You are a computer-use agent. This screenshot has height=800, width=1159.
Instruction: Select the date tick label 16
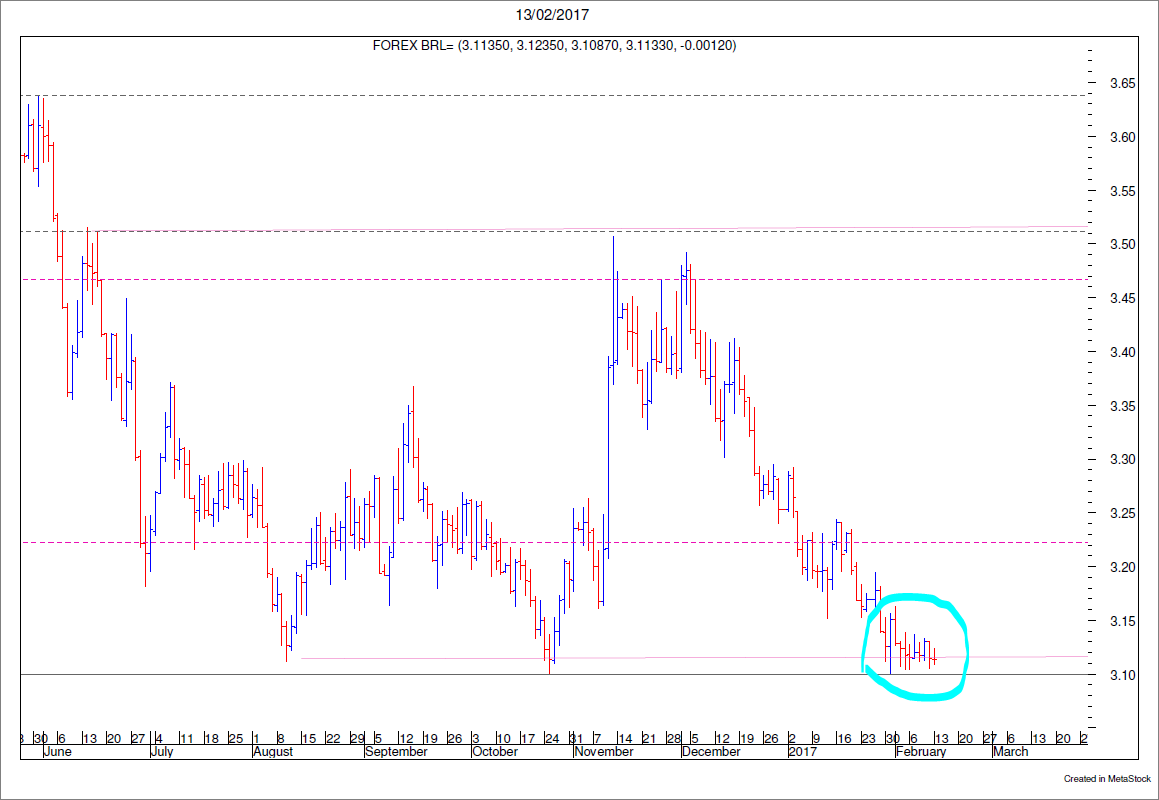(844, 739)
